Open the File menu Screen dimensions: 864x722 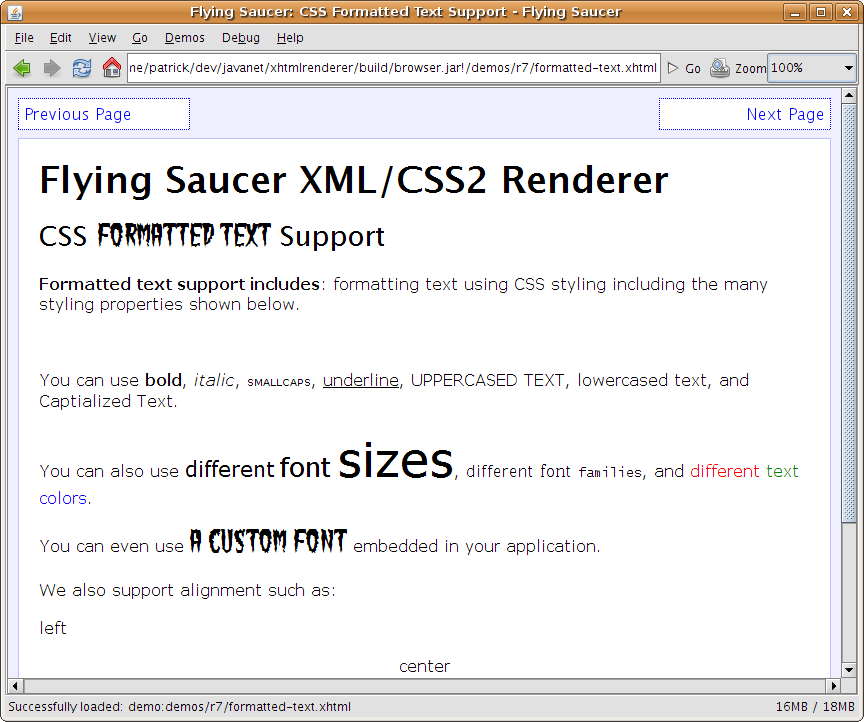[x=24, y=37]
